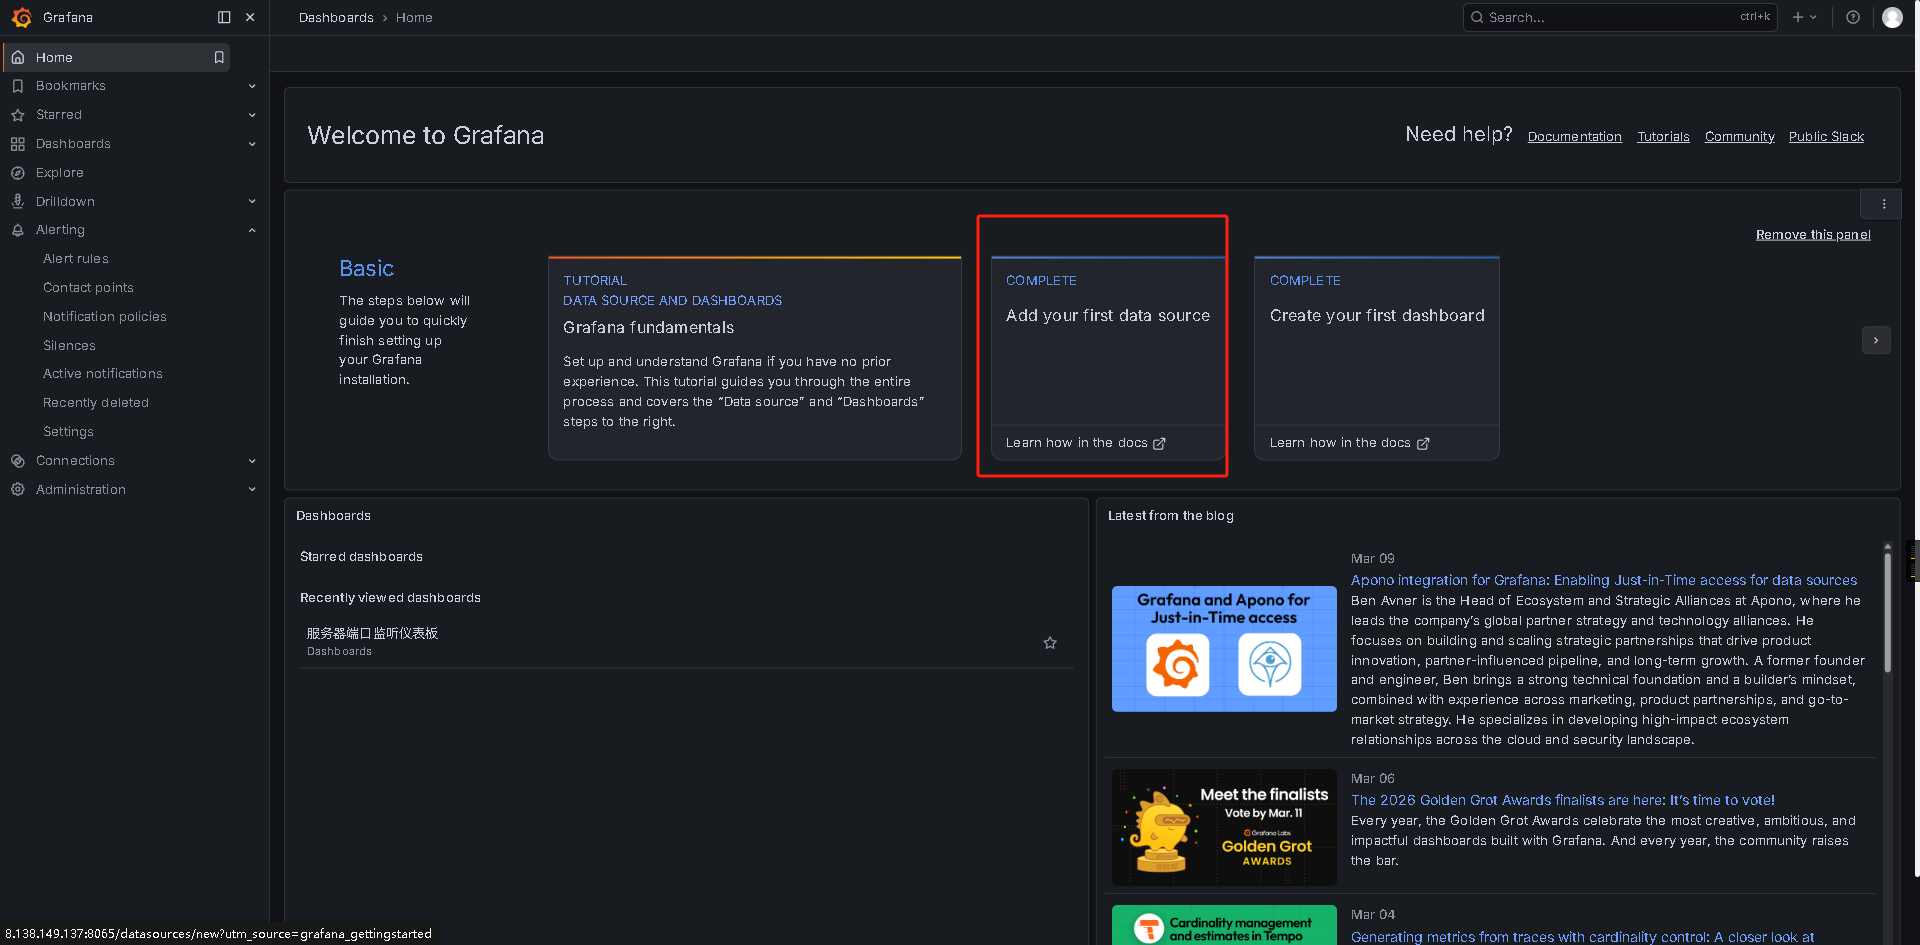Viewport: 1920px width, 945px height.
Task: Open Alert rules
Action: 76,259
